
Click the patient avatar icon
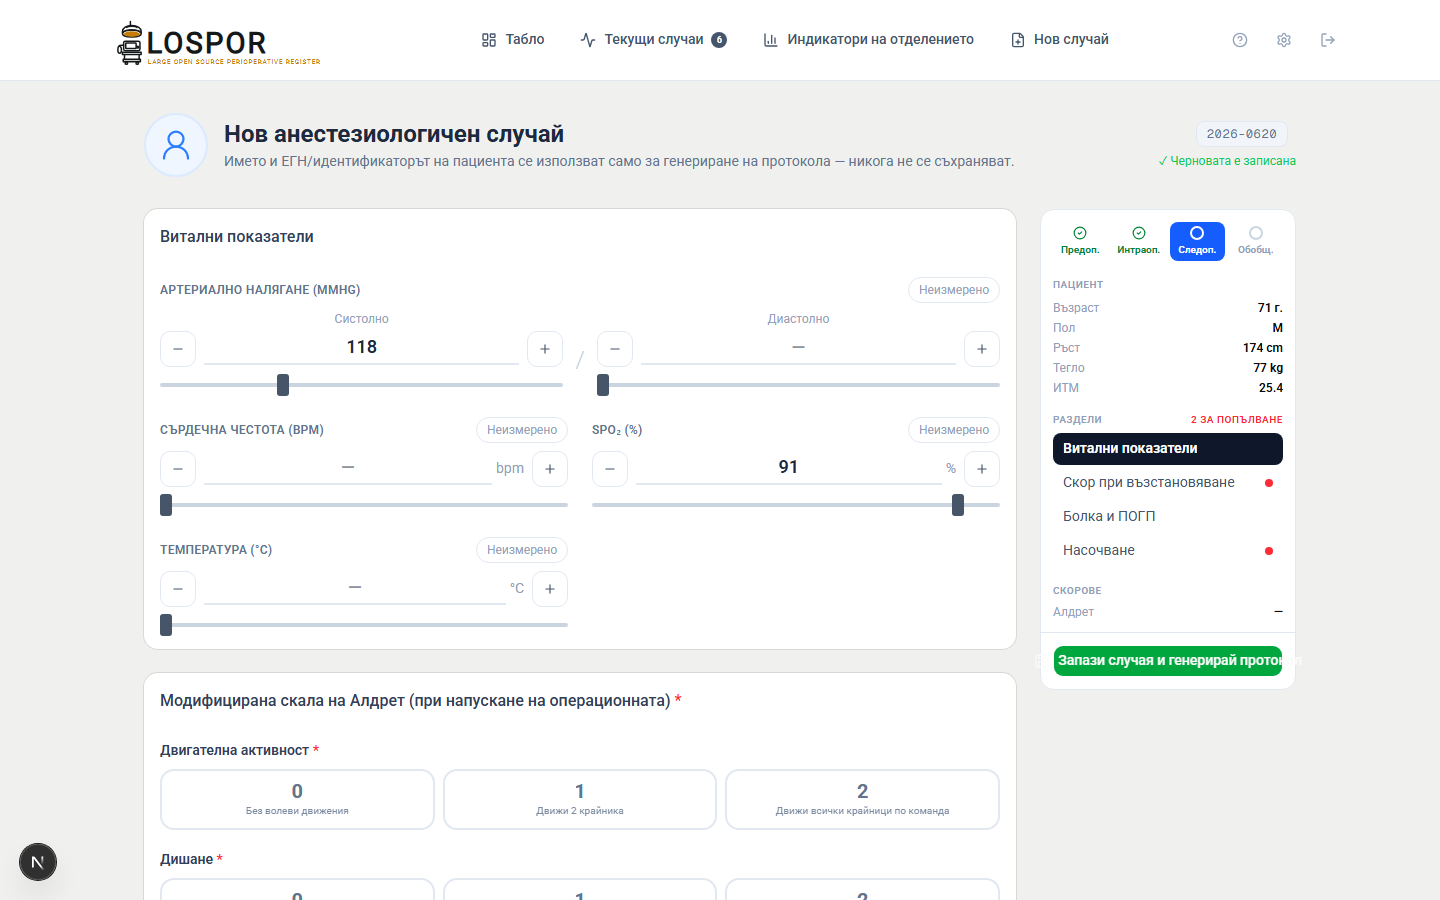click(x=176, y=145)
